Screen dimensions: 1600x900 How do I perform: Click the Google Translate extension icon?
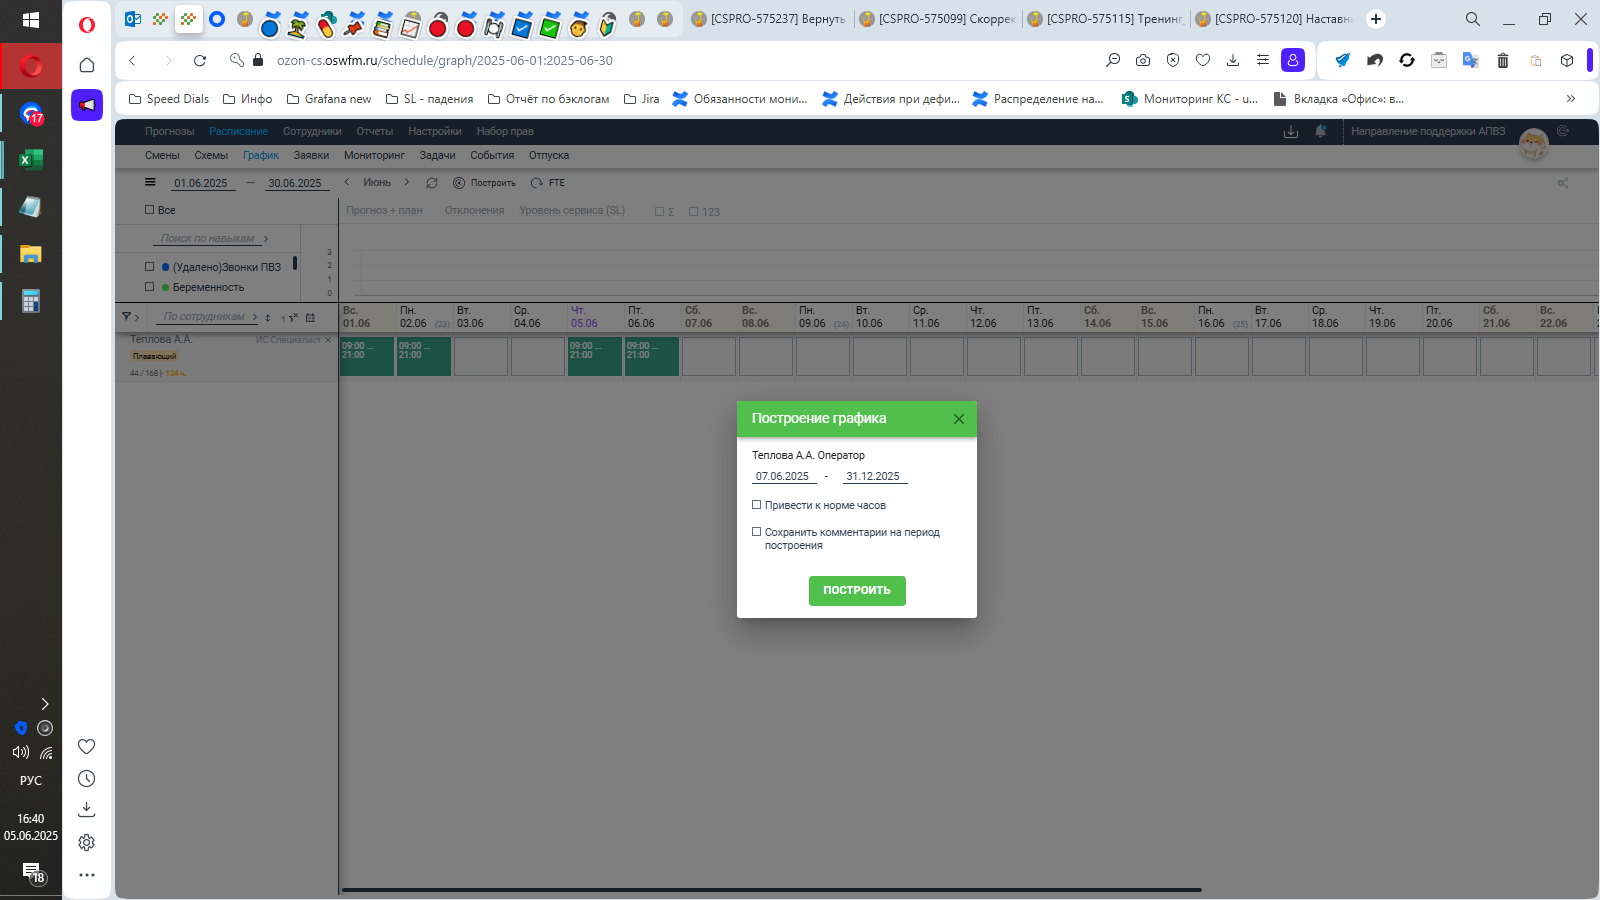tap(1470, 60)
